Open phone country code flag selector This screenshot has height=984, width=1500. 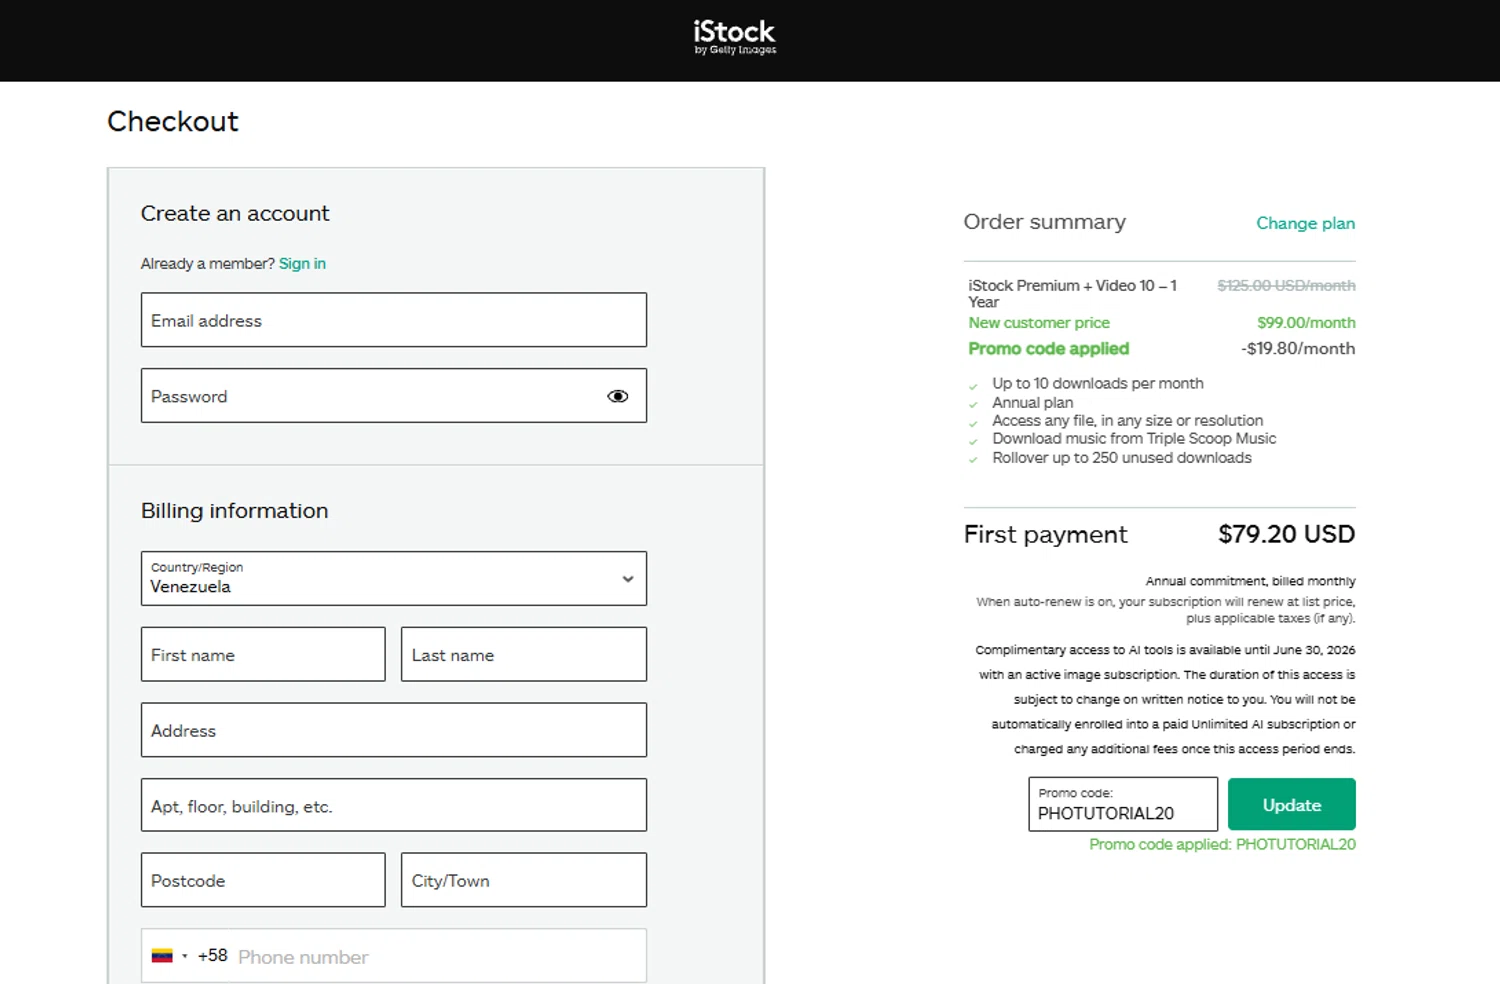tap(169, 956)
